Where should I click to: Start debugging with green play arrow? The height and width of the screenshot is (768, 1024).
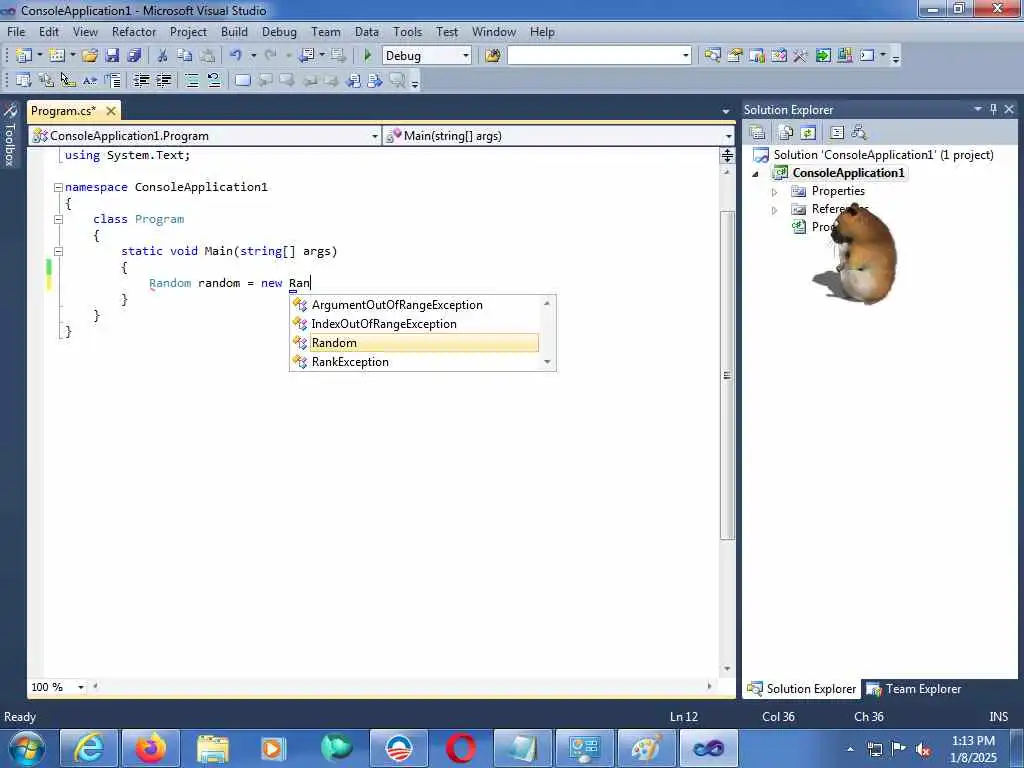(x=368, y=56)
